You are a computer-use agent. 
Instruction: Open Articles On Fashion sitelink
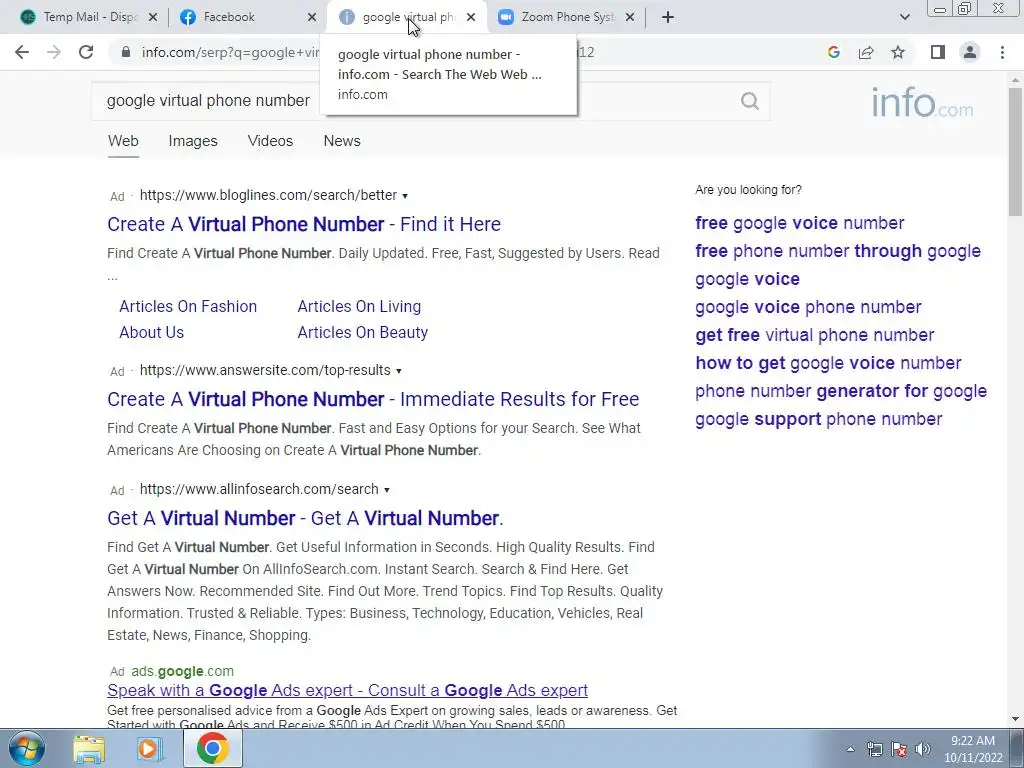188,306
